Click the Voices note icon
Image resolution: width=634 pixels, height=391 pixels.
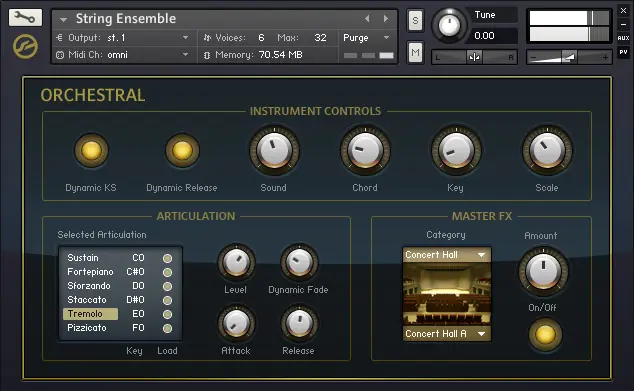[207, 38]
